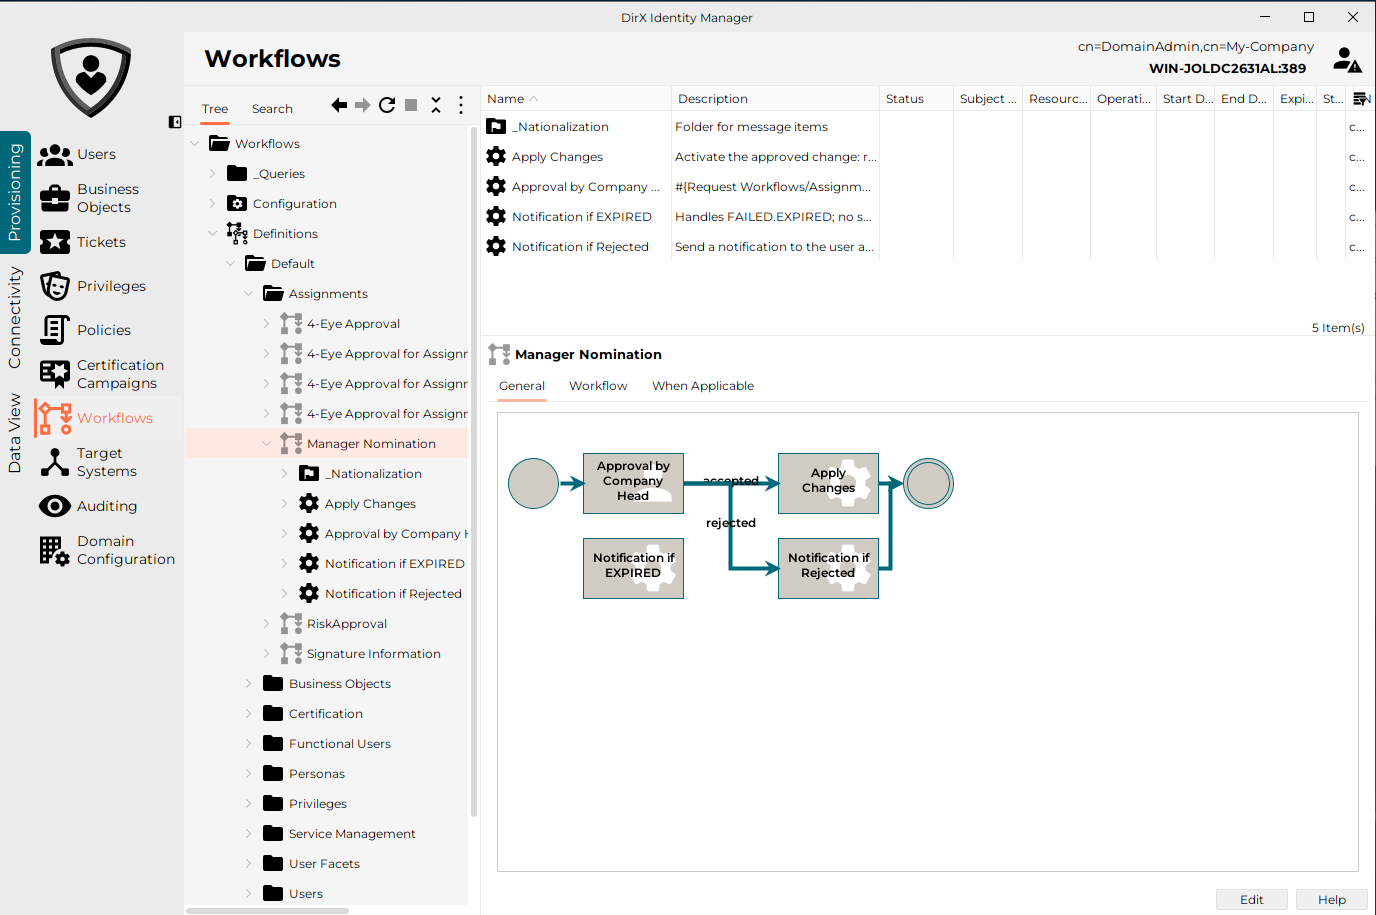Screen dimensions: 1376x915
Task: Click Approval by Company Head workflow node
Action: click(x=633, y=483)
